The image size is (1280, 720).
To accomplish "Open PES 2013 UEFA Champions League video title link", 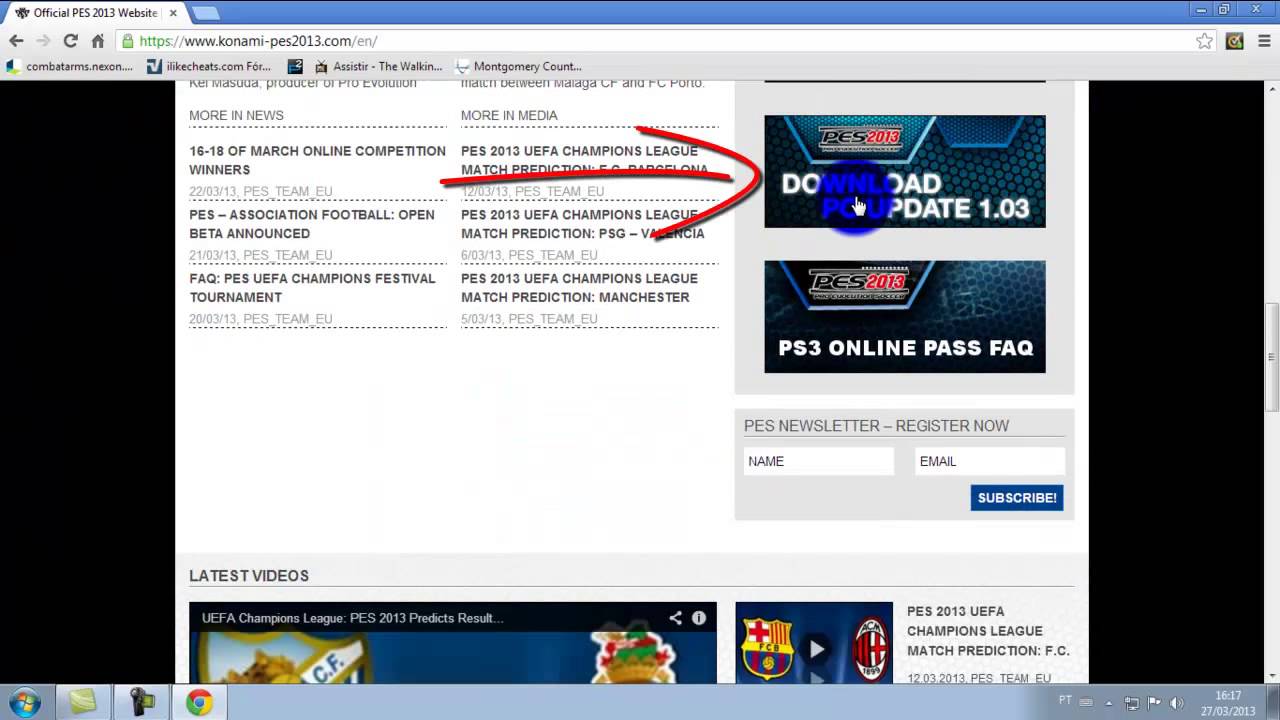I will [x=988, y=631].
